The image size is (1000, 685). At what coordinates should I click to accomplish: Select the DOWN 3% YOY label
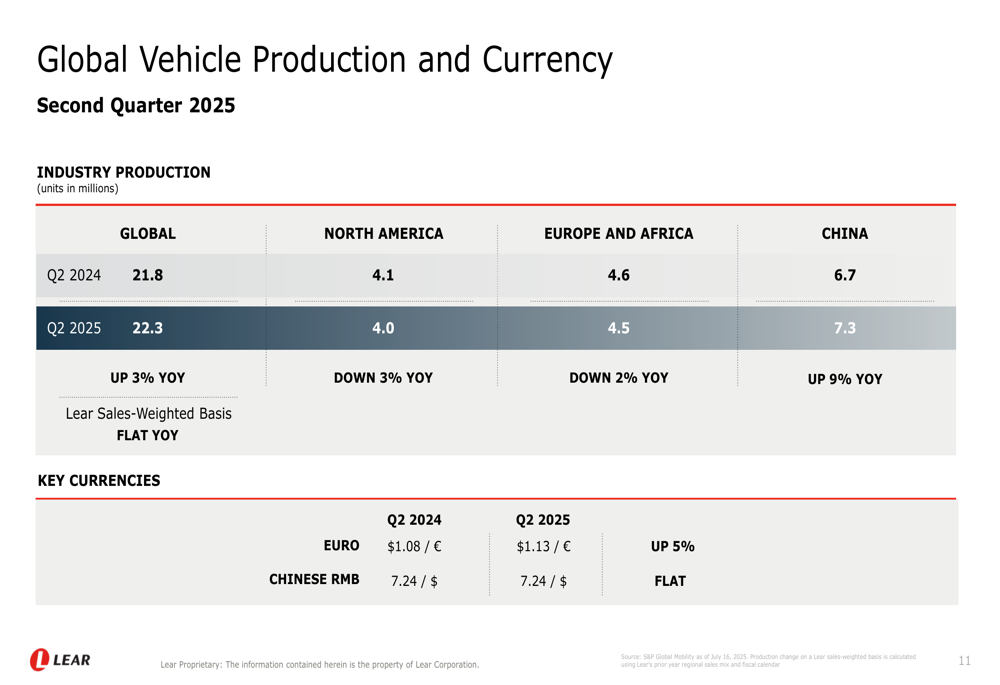tap(383, 378)
